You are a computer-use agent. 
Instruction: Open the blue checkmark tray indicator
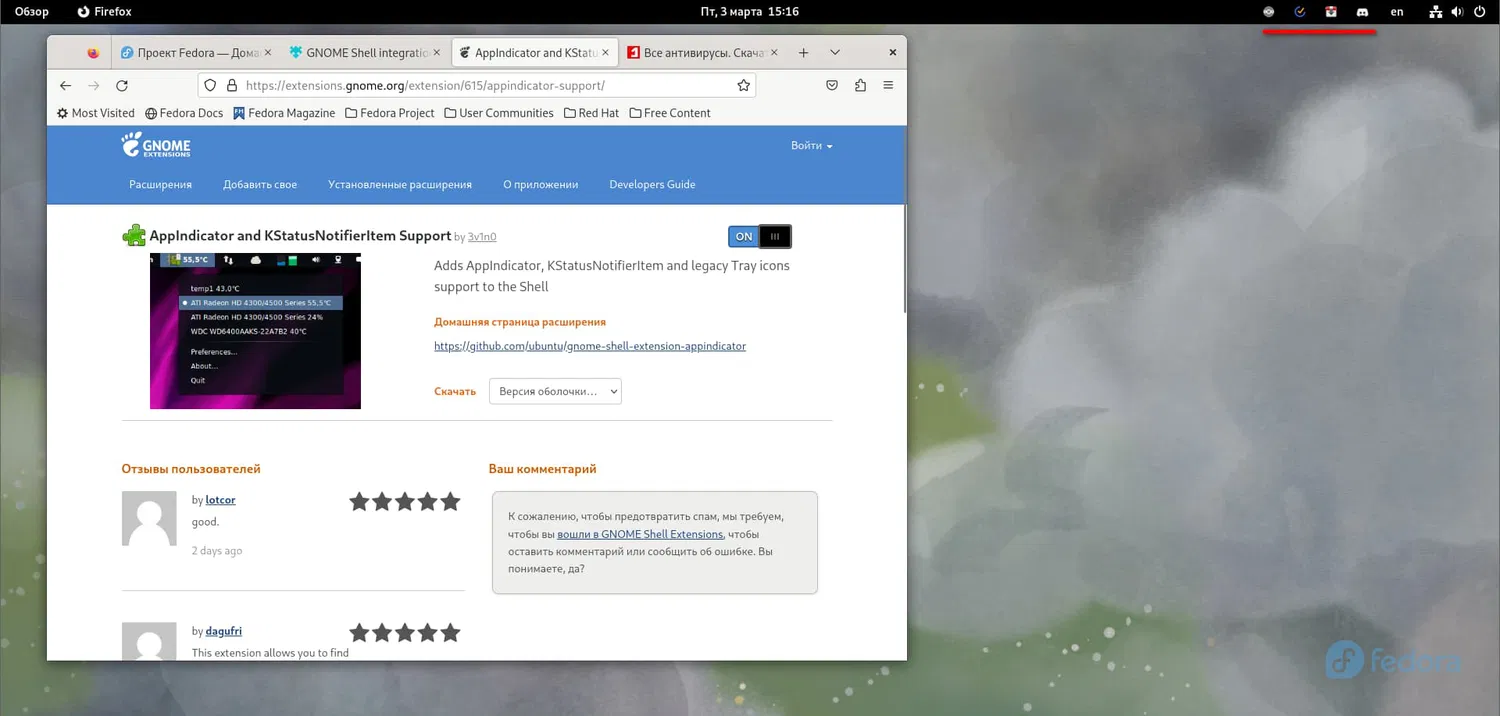point(1300,12)
